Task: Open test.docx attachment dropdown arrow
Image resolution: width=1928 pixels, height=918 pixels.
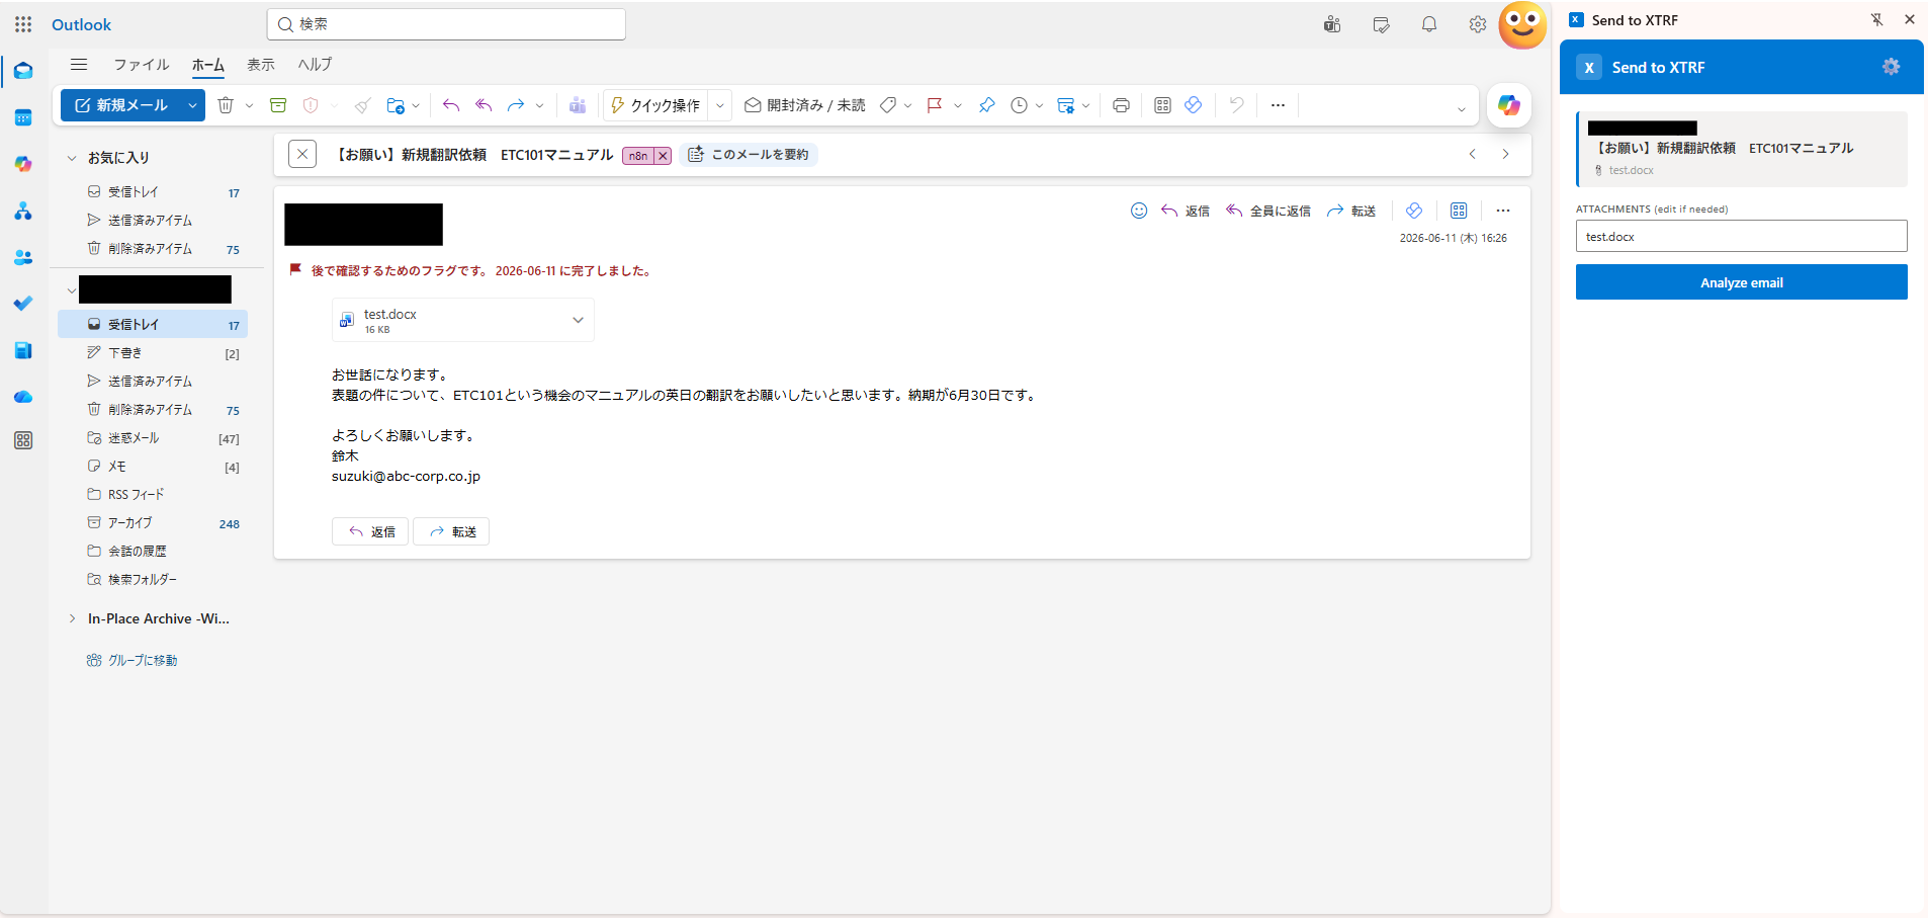Action: pos(578,320)
